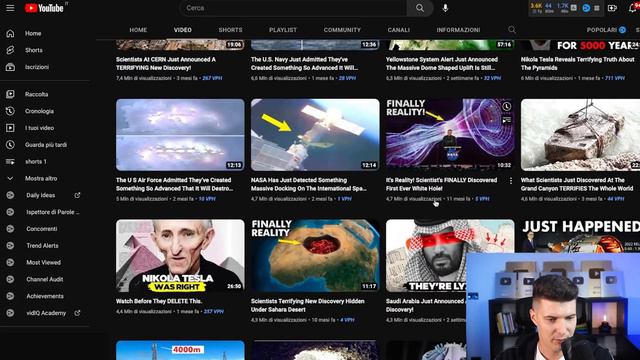Open NASA space station docking thumbnail
This screenshot has height=360, width=640.
click(x=315, y=135)
